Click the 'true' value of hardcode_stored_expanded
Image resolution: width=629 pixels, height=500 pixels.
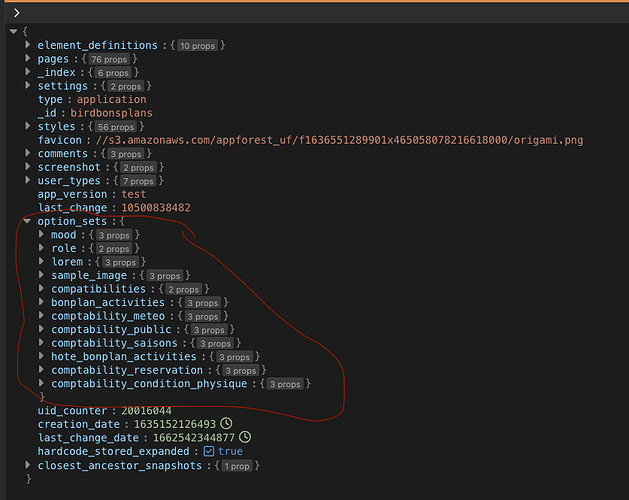pyautogui.click(x=230, y=451)
